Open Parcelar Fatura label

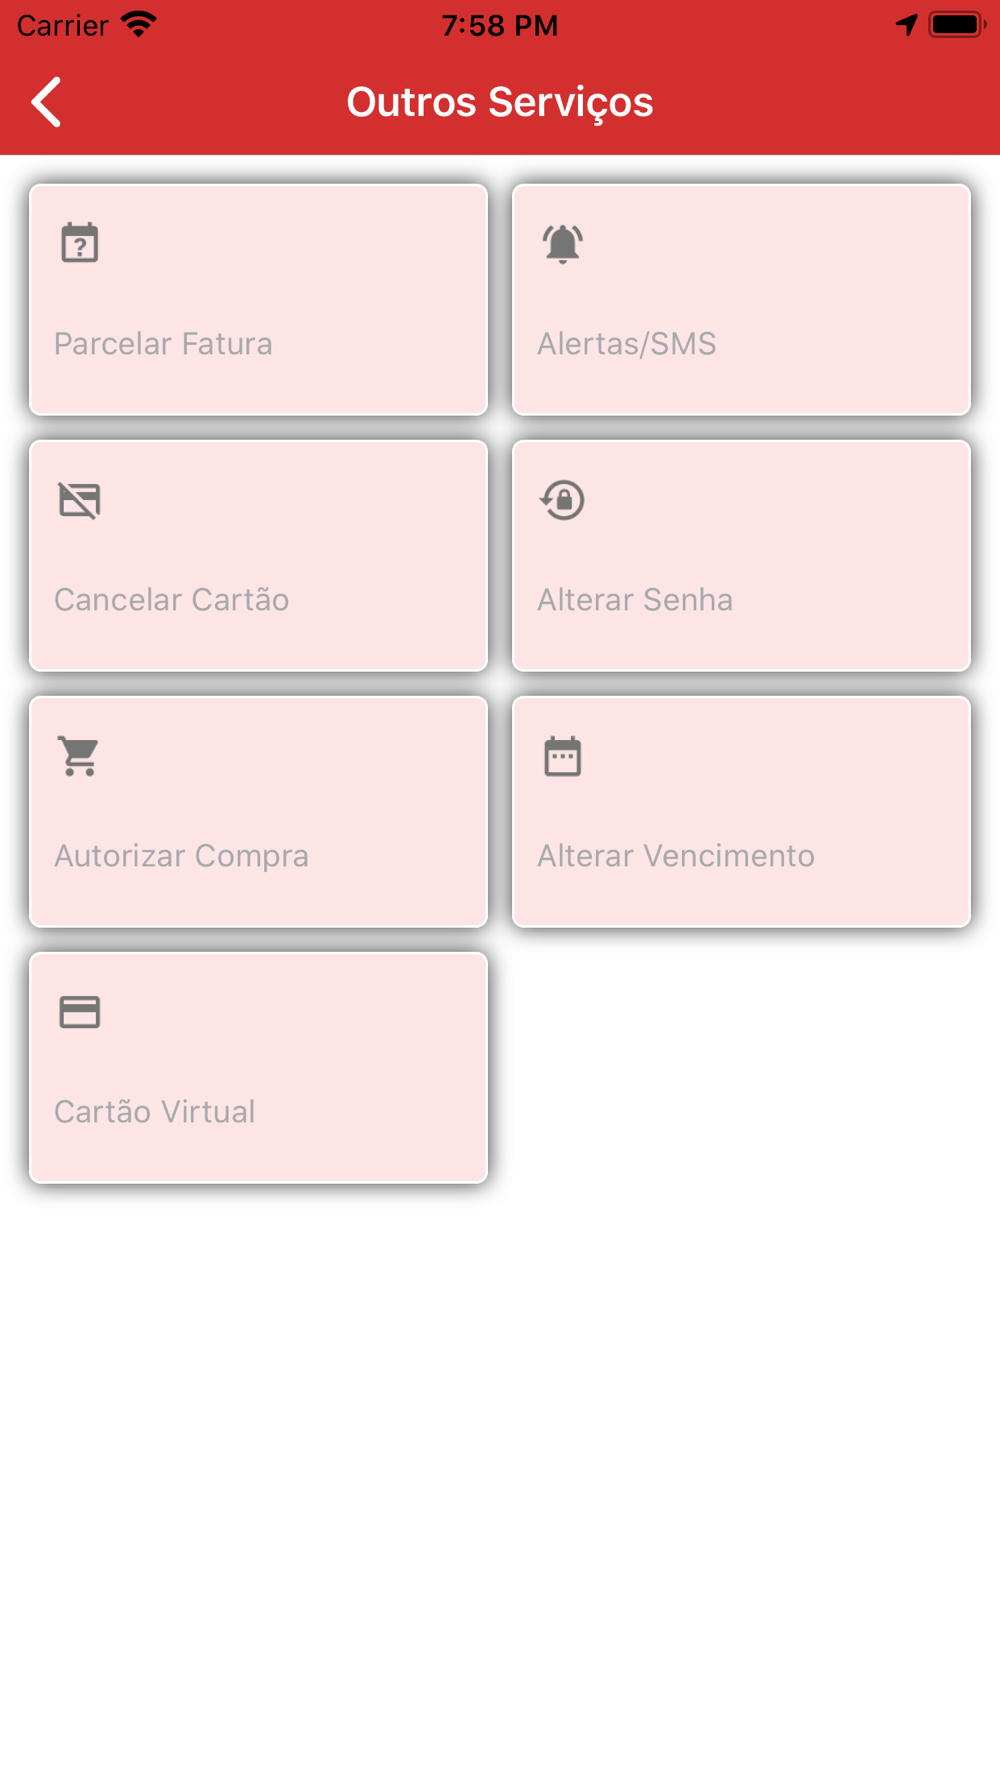pyautogui.click(x=163, y=344)
